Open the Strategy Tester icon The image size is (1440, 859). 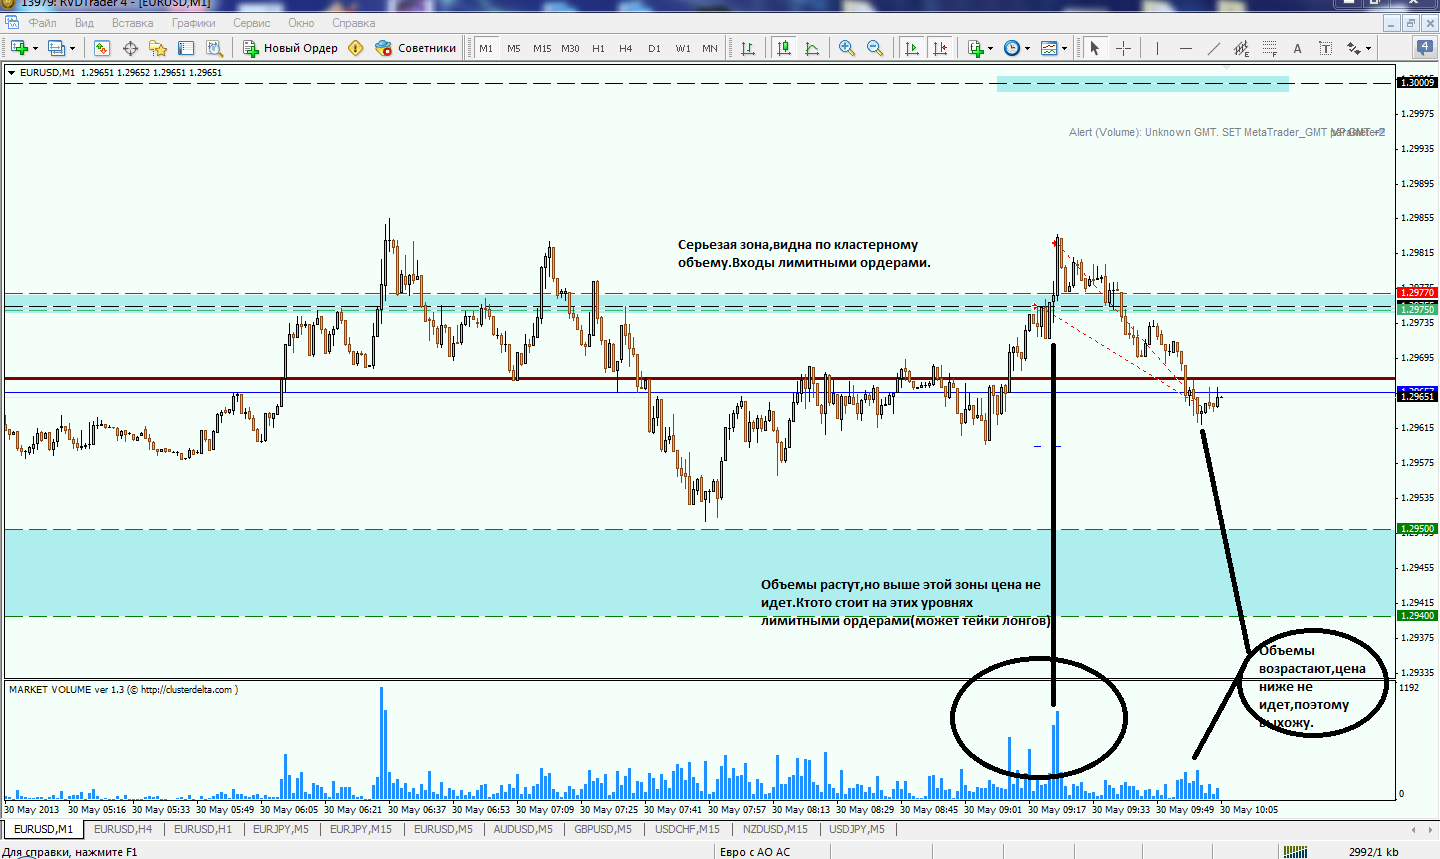tap(214, 48)
